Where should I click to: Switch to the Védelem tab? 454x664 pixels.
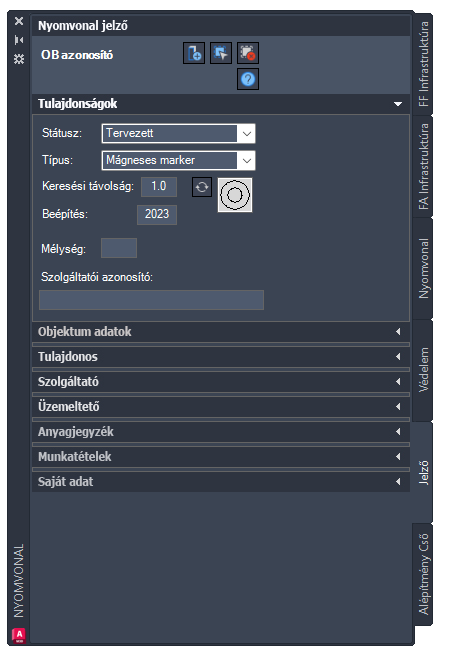click(423, 370)
